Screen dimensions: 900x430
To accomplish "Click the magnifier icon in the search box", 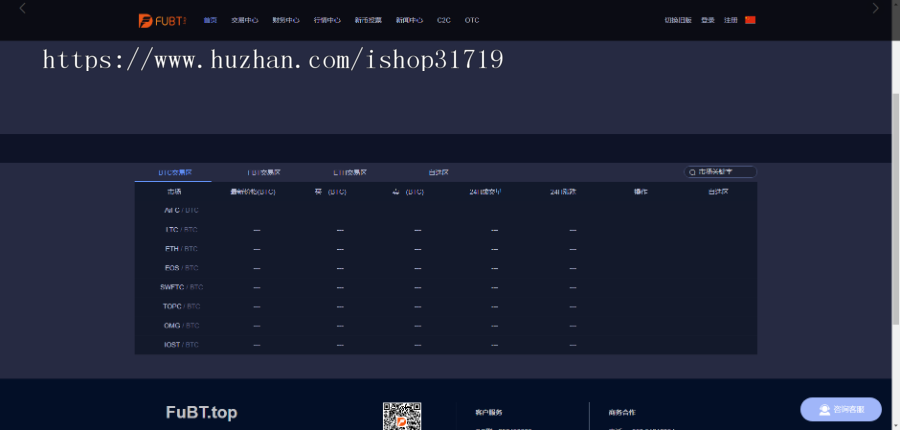I will (x=692, y=172).
